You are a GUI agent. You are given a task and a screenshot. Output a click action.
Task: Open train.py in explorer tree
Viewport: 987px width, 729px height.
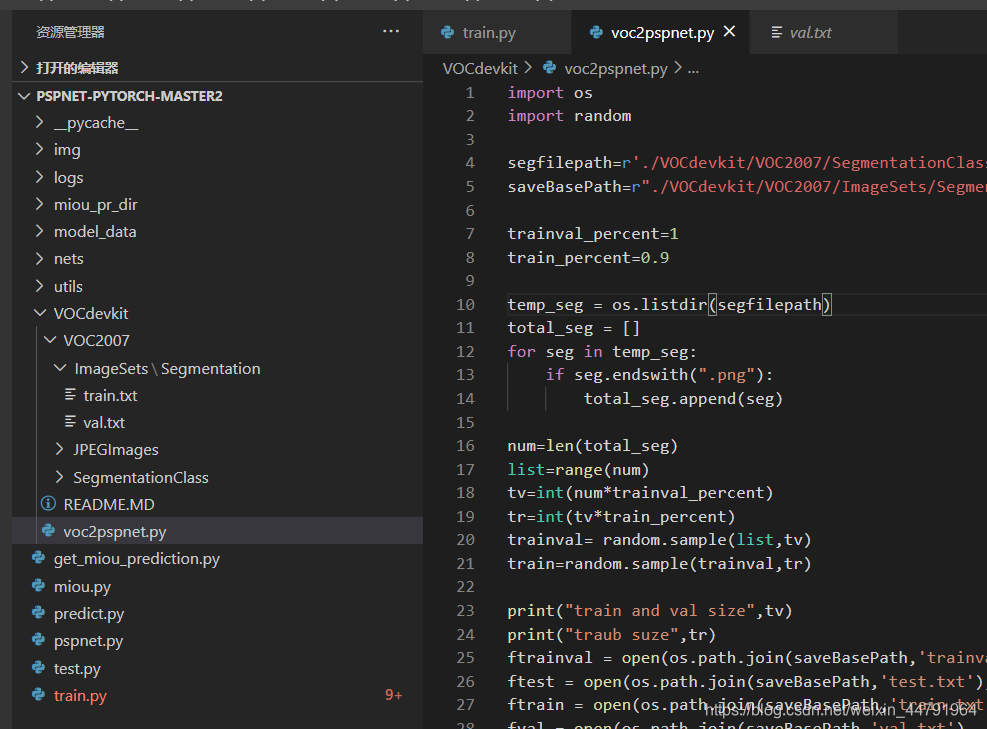point(80,696)
